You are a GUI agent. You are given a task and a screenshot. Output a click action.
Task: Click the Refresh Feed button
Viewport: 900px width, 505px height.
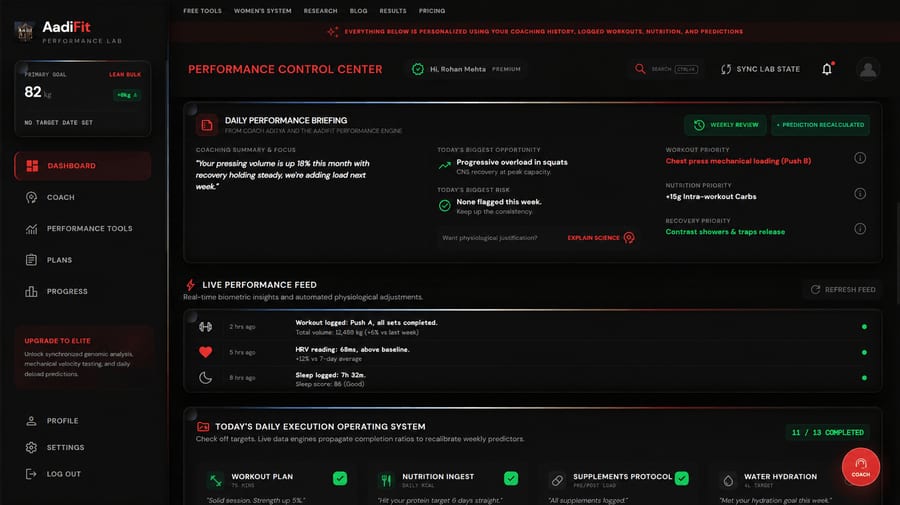pyautogui.click(x=843, y=290)
